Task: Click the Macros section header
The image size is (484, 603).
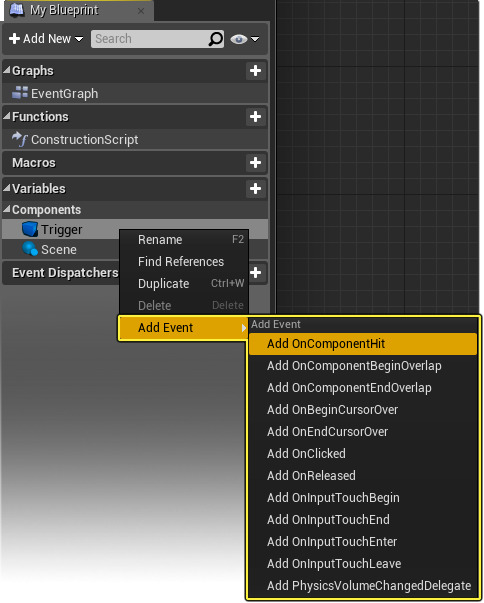Action: [135, 163]
